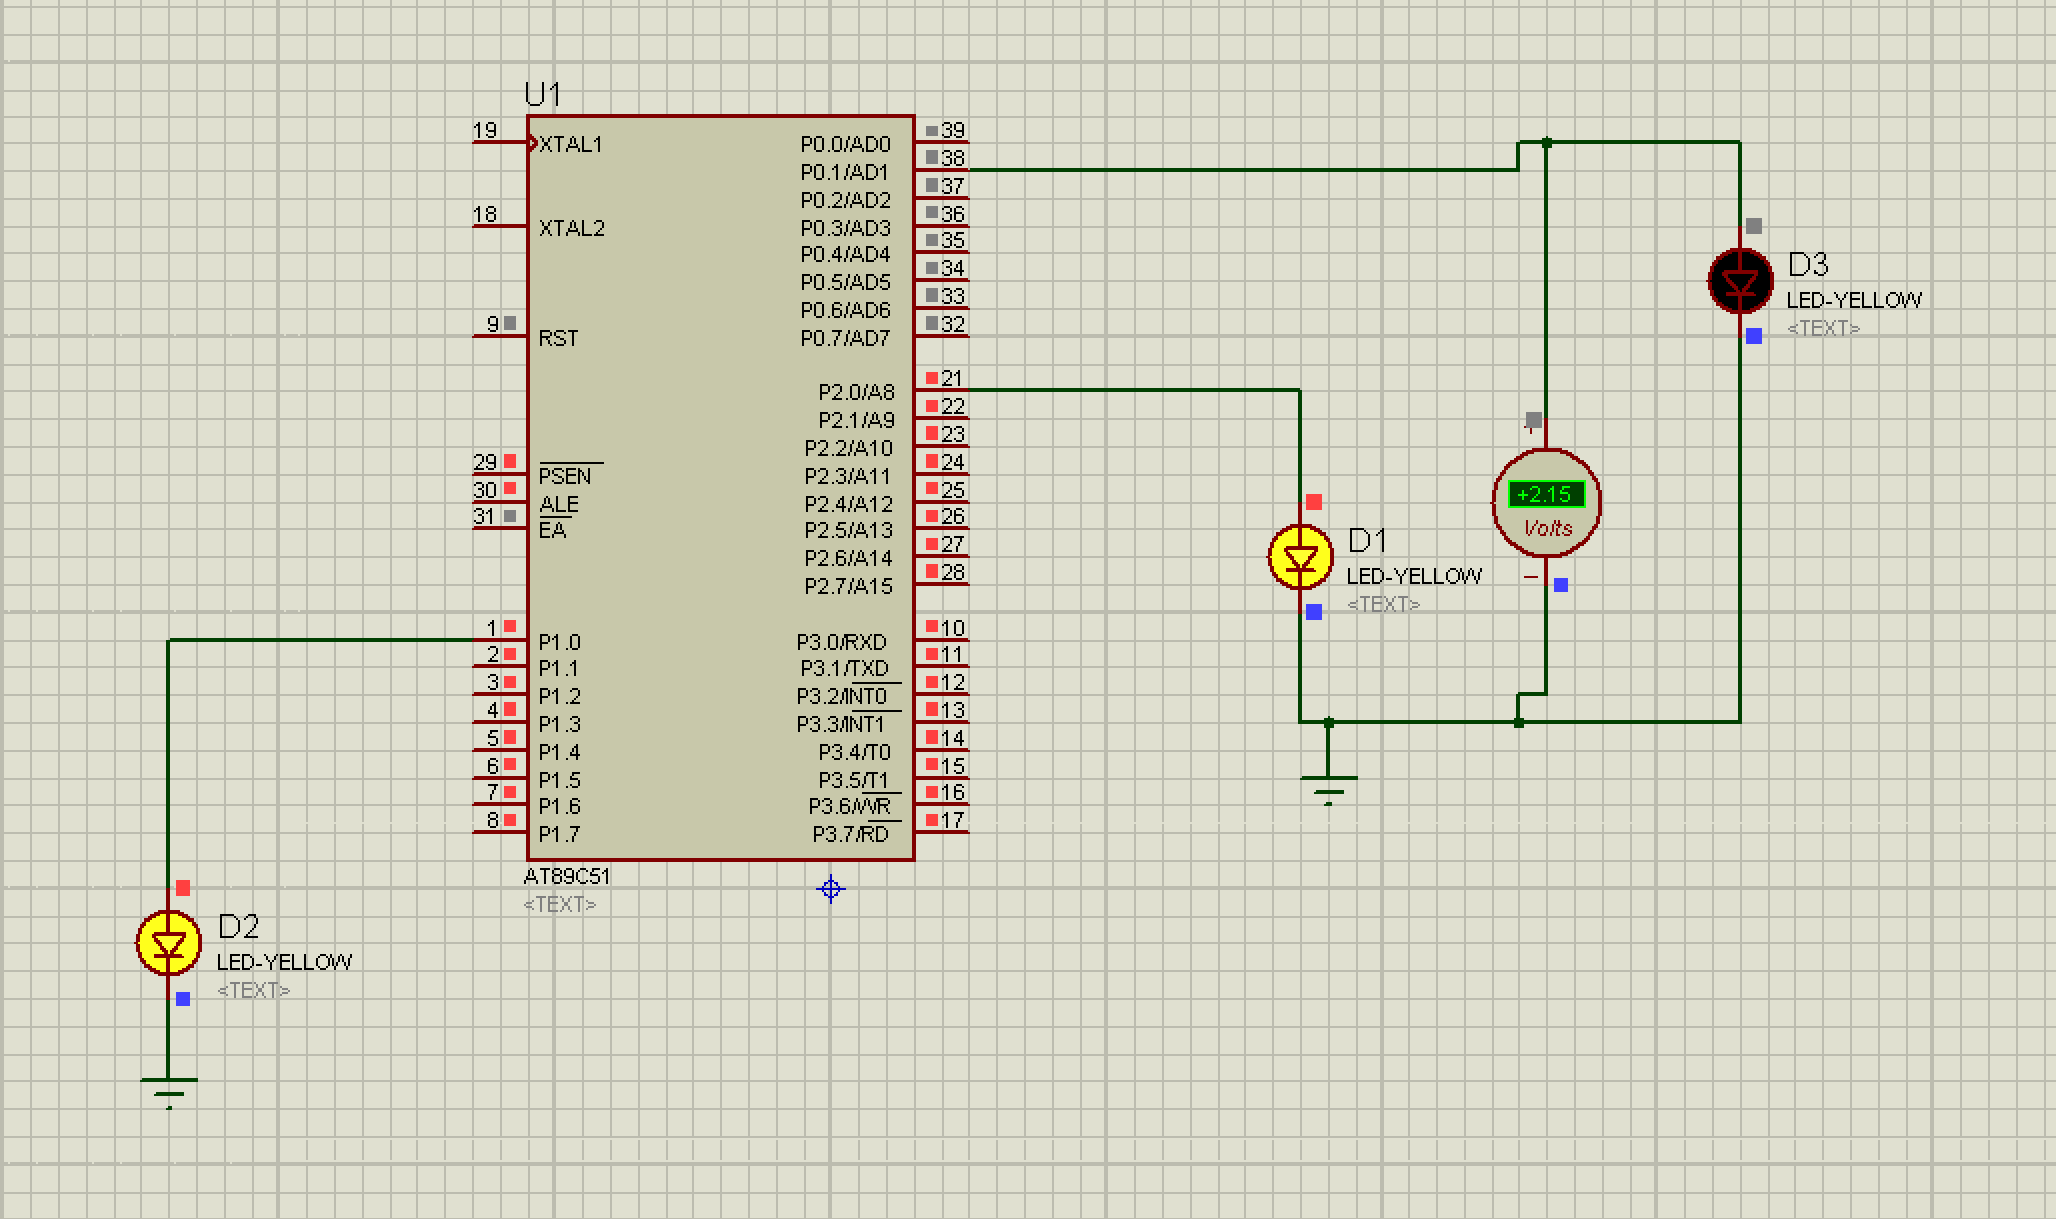Screen dimensions: 2056x1219
Task: Click the D1 reference label
Action: 1368,541
